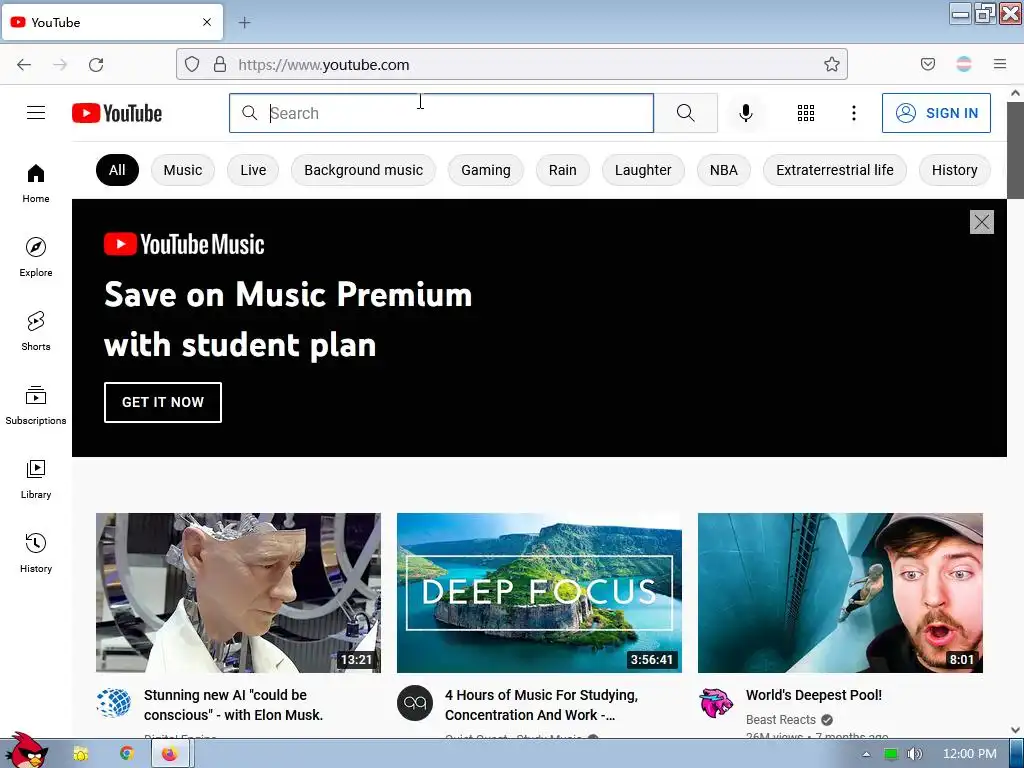Open Subscriptions in the sidebar
1024x768 pixels.
[36, 406]
